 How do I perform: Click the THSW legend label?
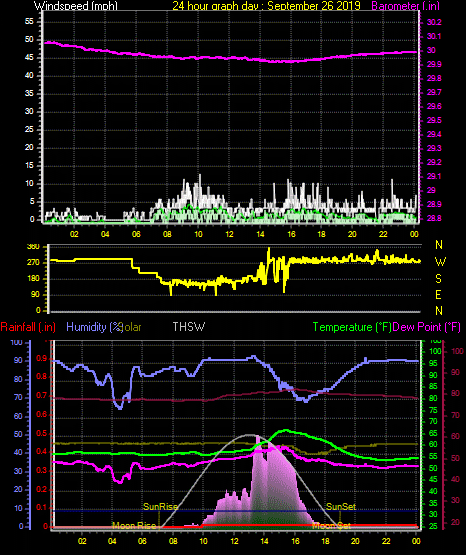pyautogui.click(x=189, y=327)
